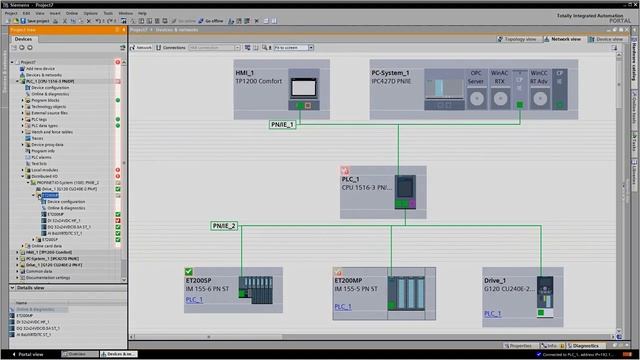Open the Help menu
The width and height of the screenshot is (640, 360).
pyautogui.click(x=142, y=13)
